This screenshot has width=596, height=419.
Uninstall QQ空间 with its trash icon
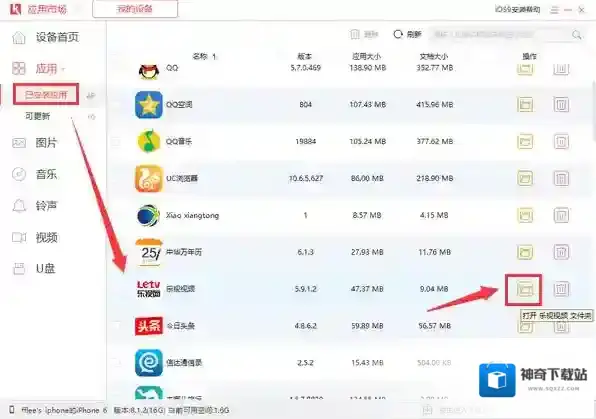point(561,105)
